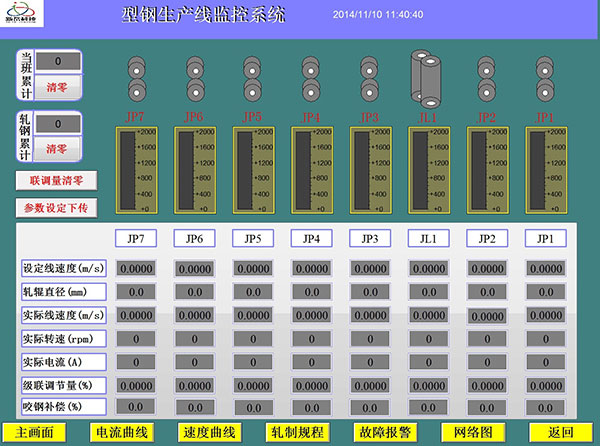
Task: Click the 返回 return button
Action: (561, 432)
